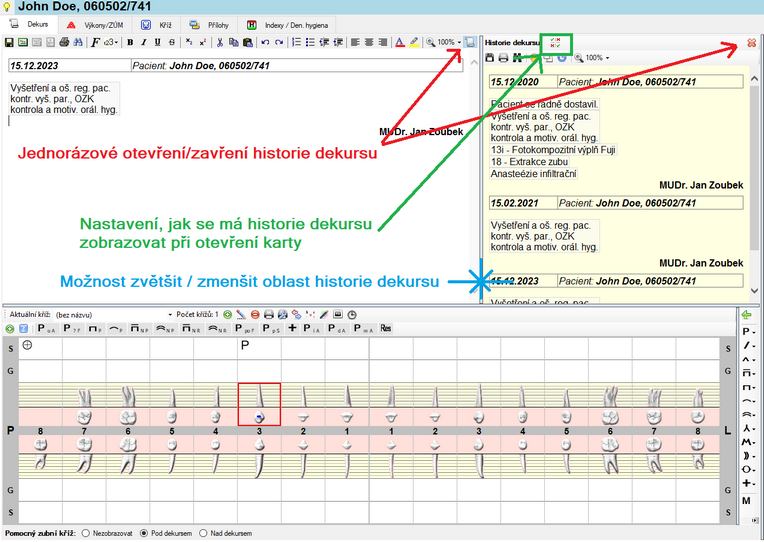764x542 pixels.
Task: Select Pod dekursem radio option
Action: point(166,534)
